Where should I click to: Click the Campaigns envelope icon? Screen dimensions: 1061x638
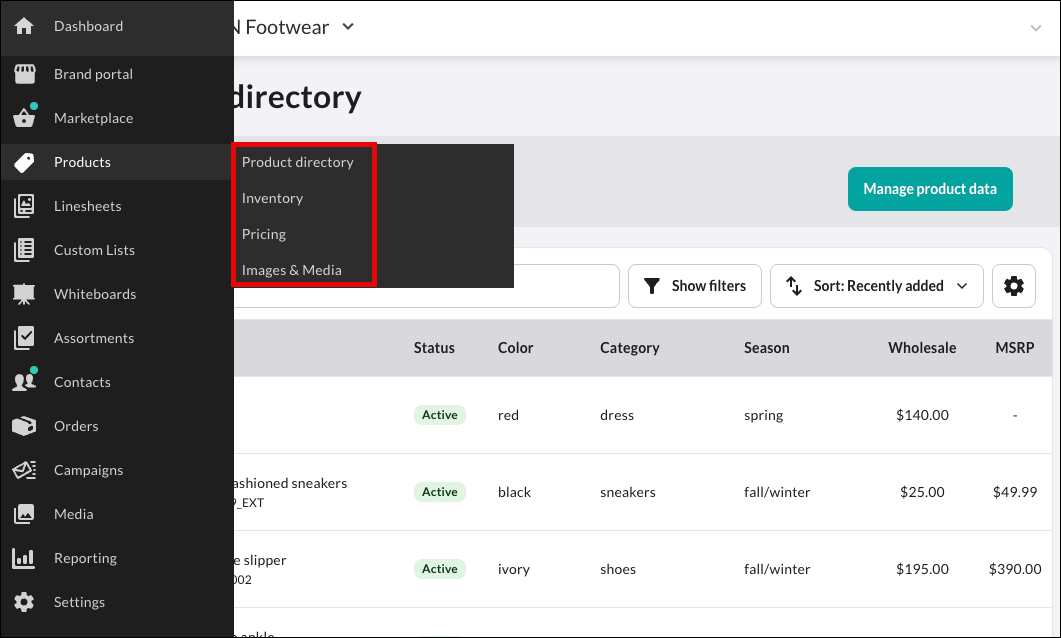24,470
